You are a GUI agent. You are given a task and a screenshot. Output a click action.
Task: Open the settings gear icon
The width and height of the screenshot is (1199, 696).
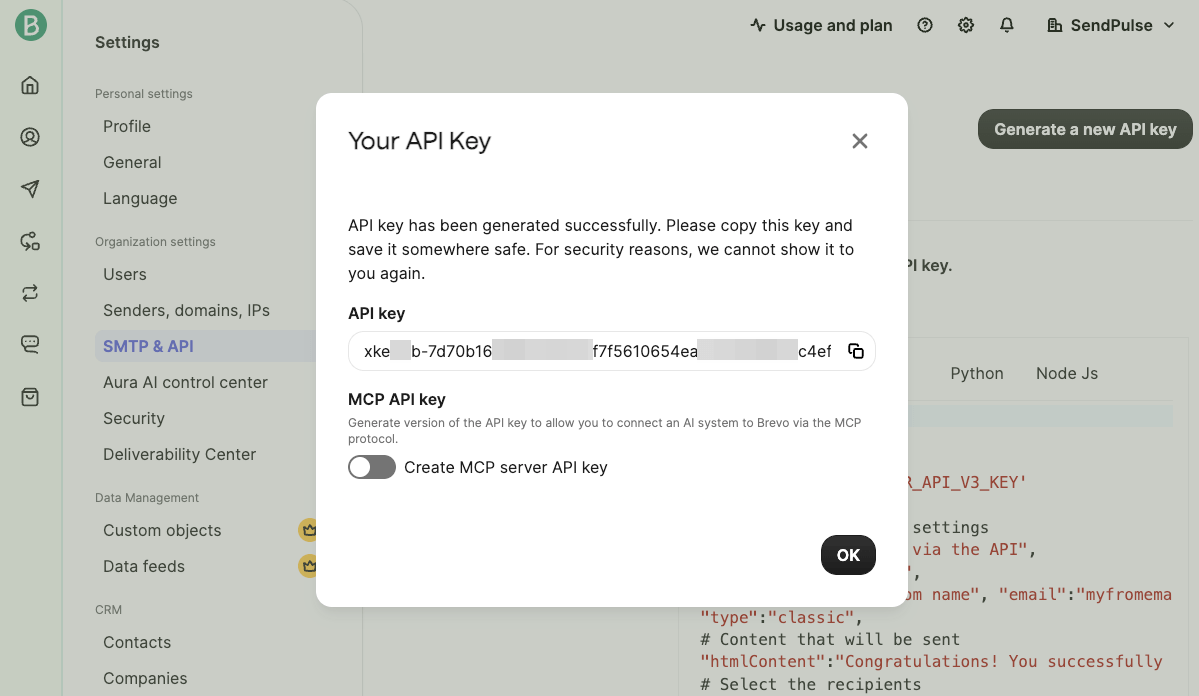(966, 25)
